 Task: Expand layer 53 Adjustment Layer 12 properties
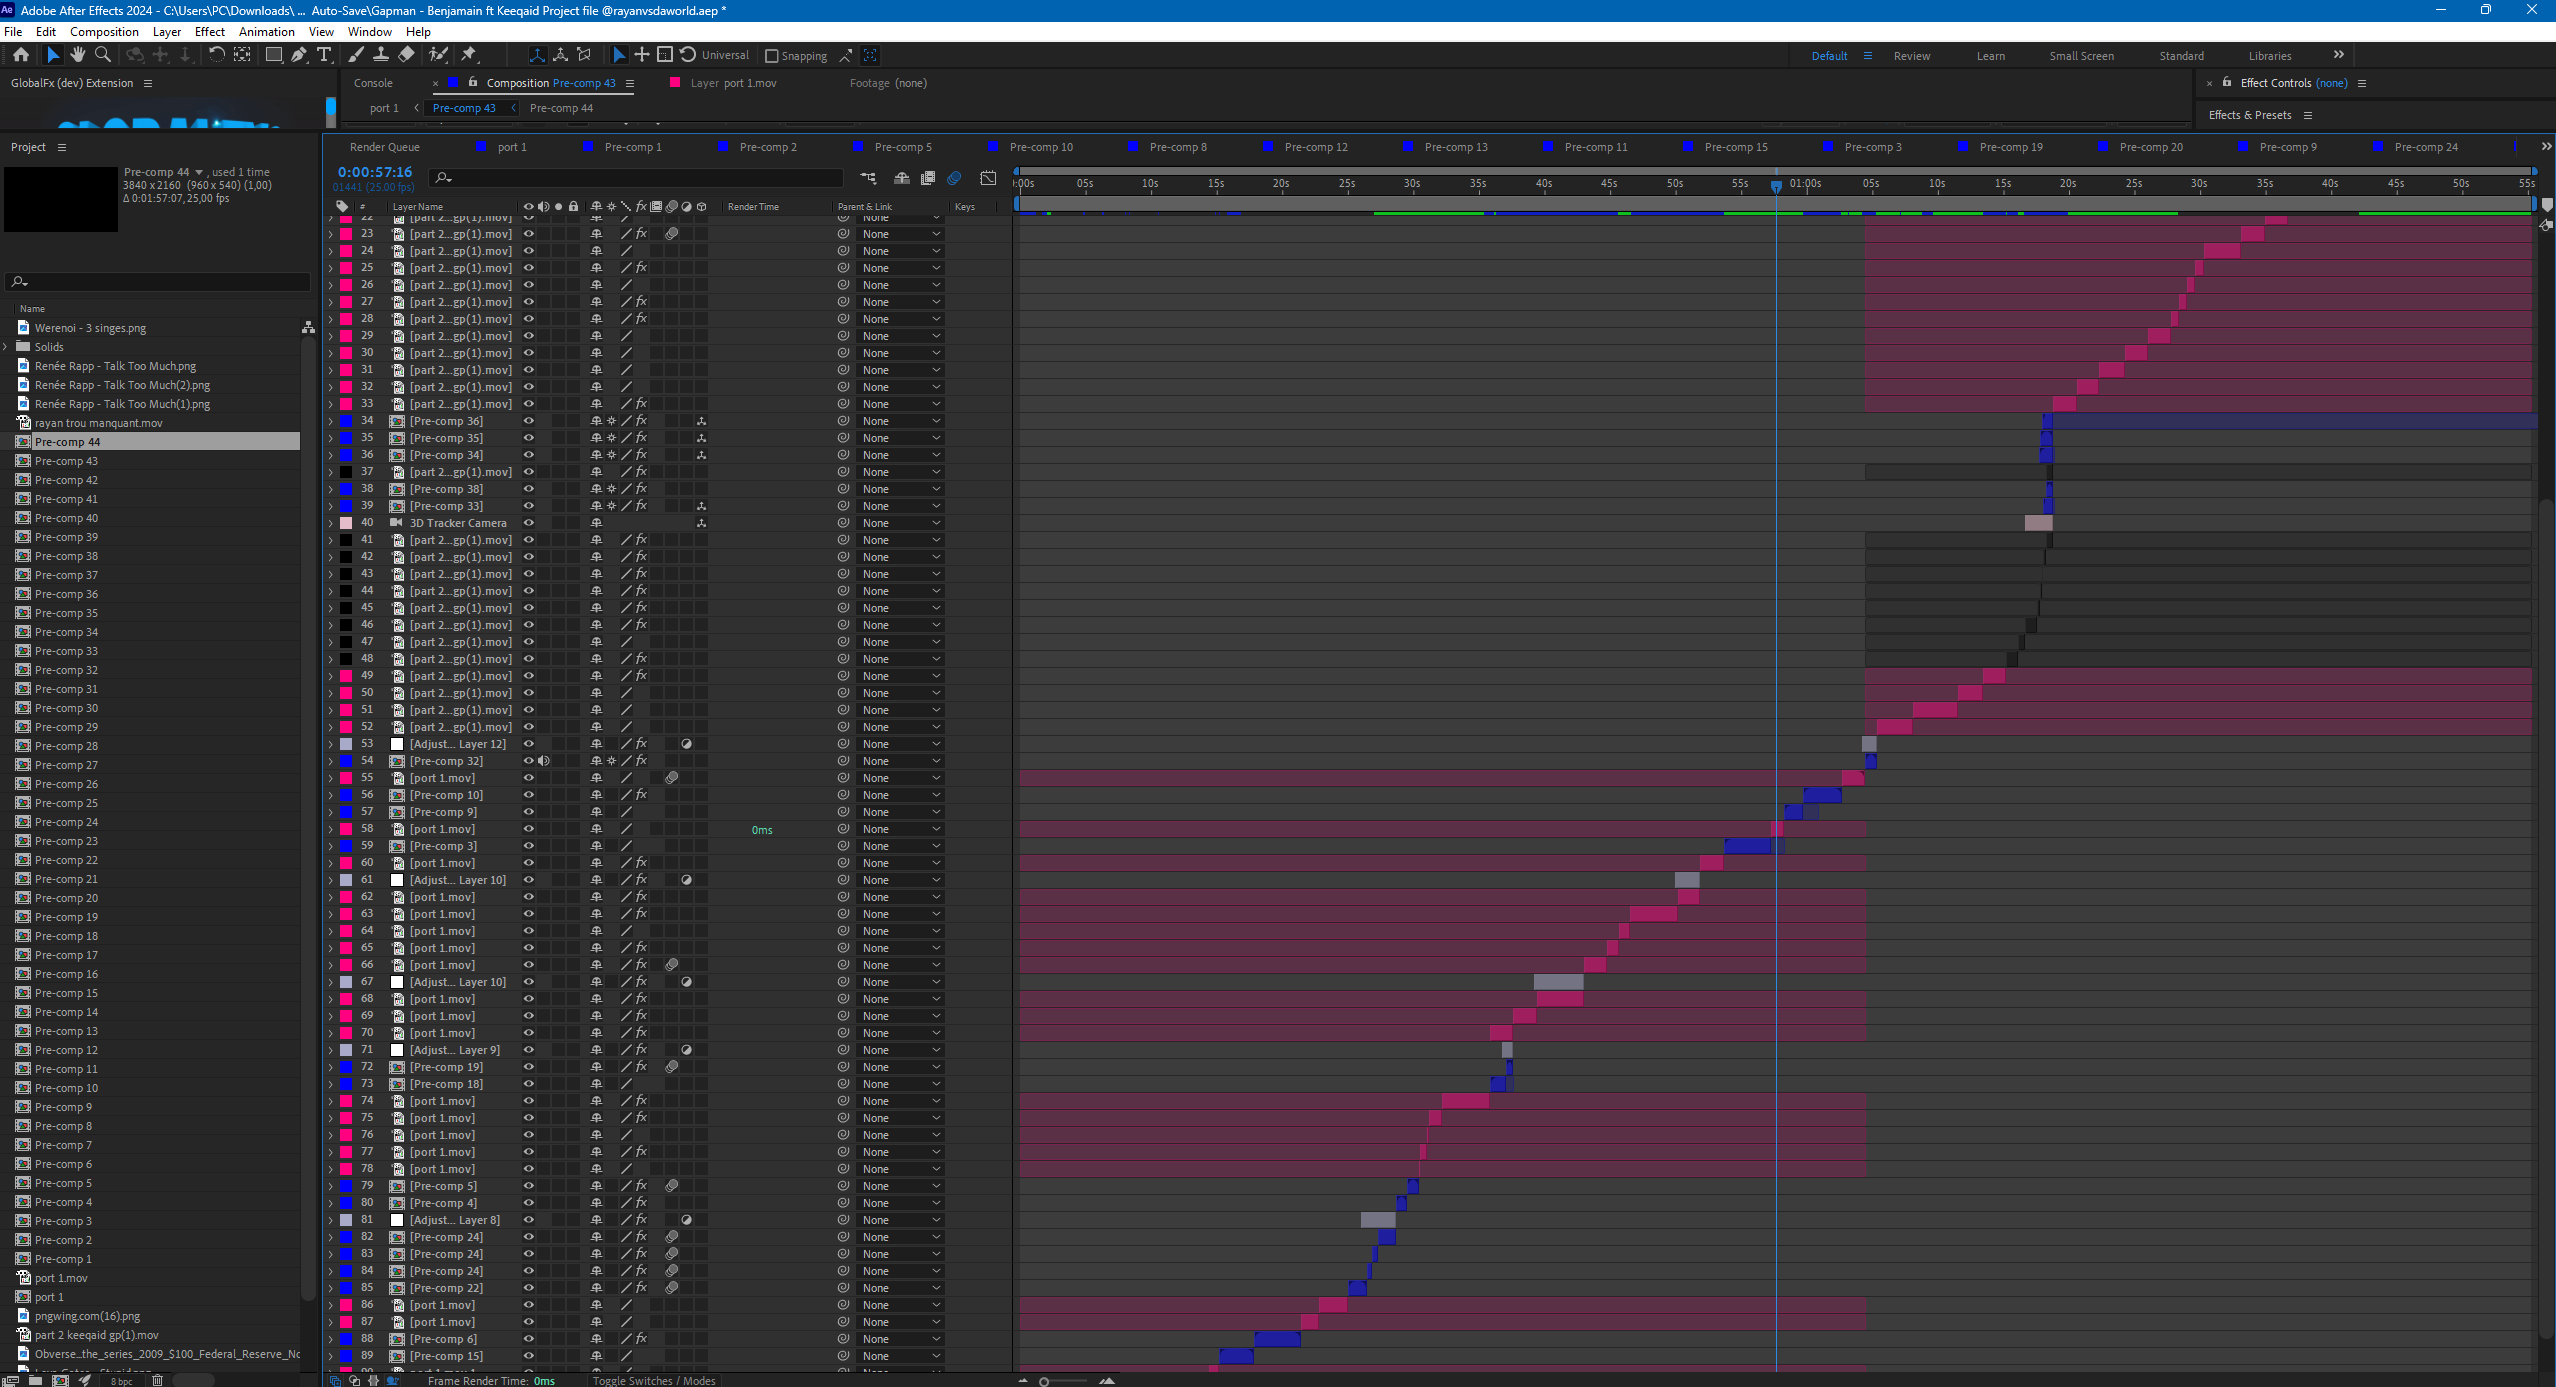[x=331, y=744]
